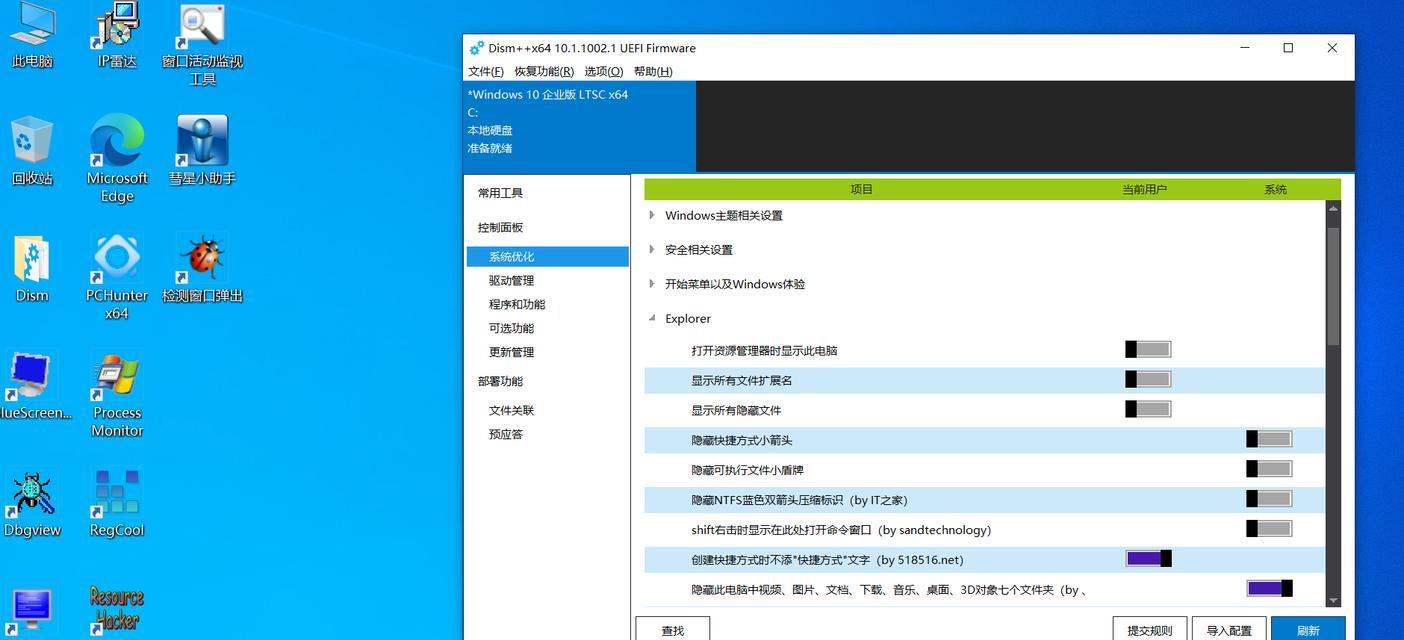
Task: Open 预应答 in sidebar
Action: (x=506, y=435)
